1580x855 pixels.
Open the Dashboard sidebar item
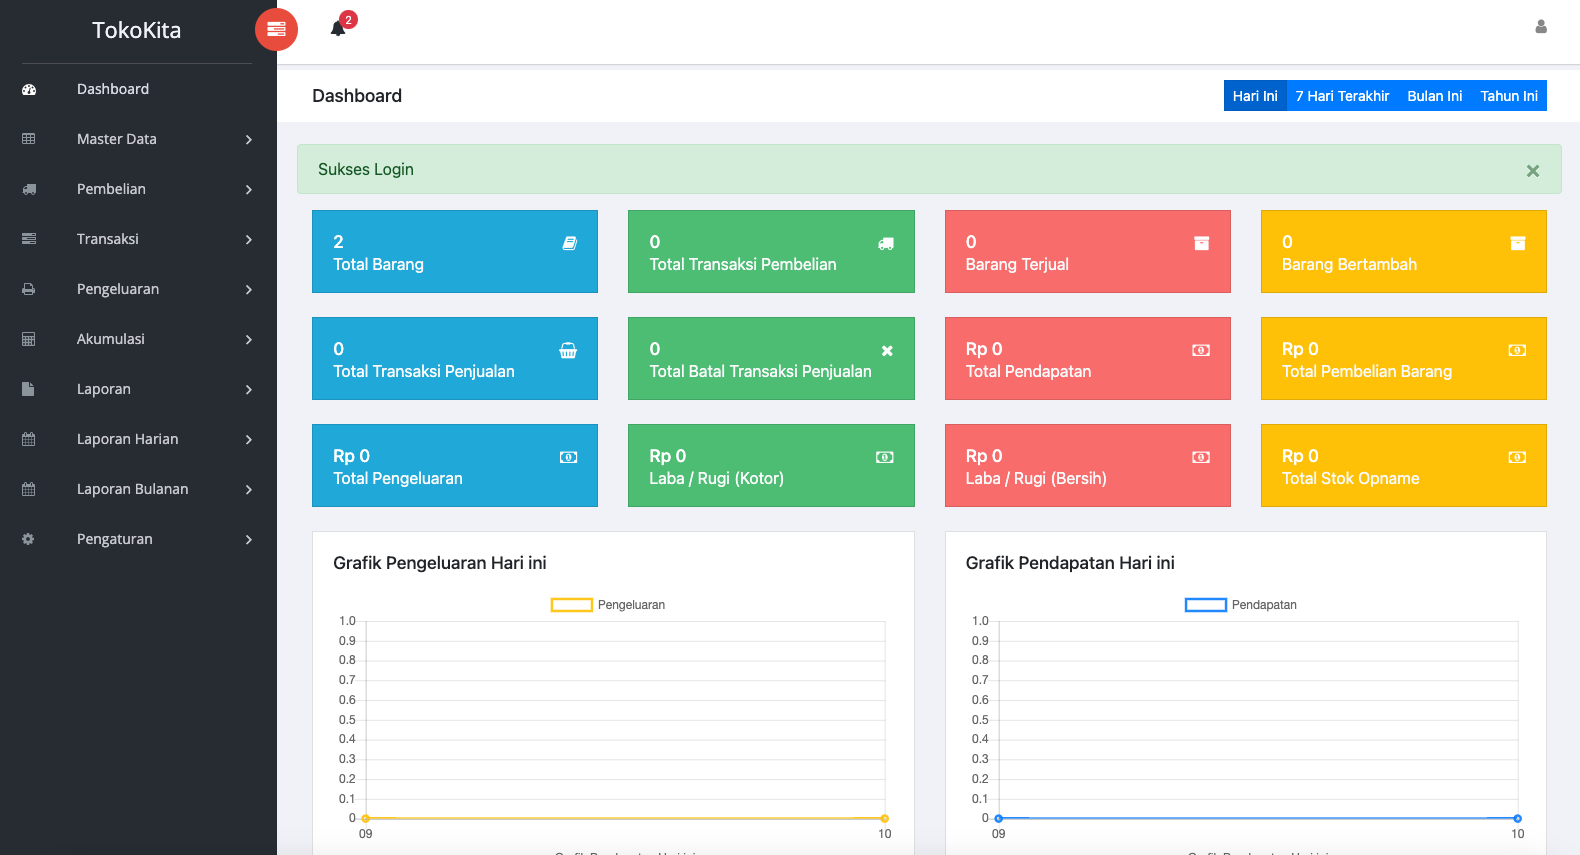click(113, 89)
